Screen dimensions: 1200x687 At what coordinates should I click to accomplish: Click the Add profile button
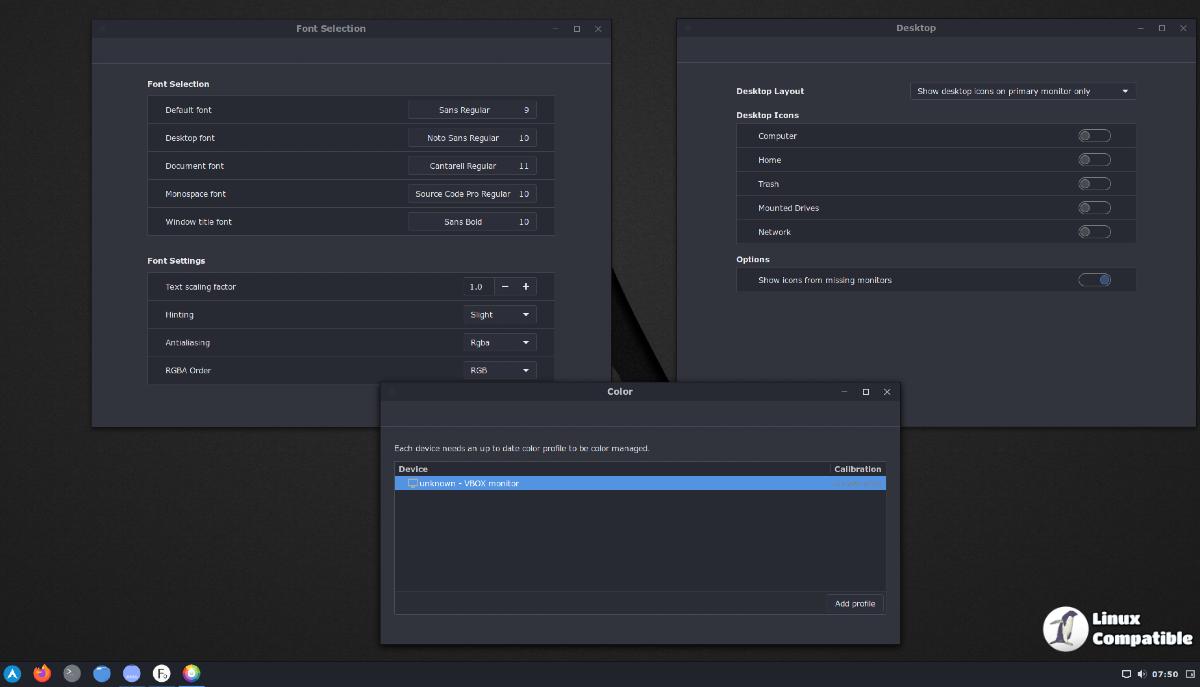click(855, 603)
